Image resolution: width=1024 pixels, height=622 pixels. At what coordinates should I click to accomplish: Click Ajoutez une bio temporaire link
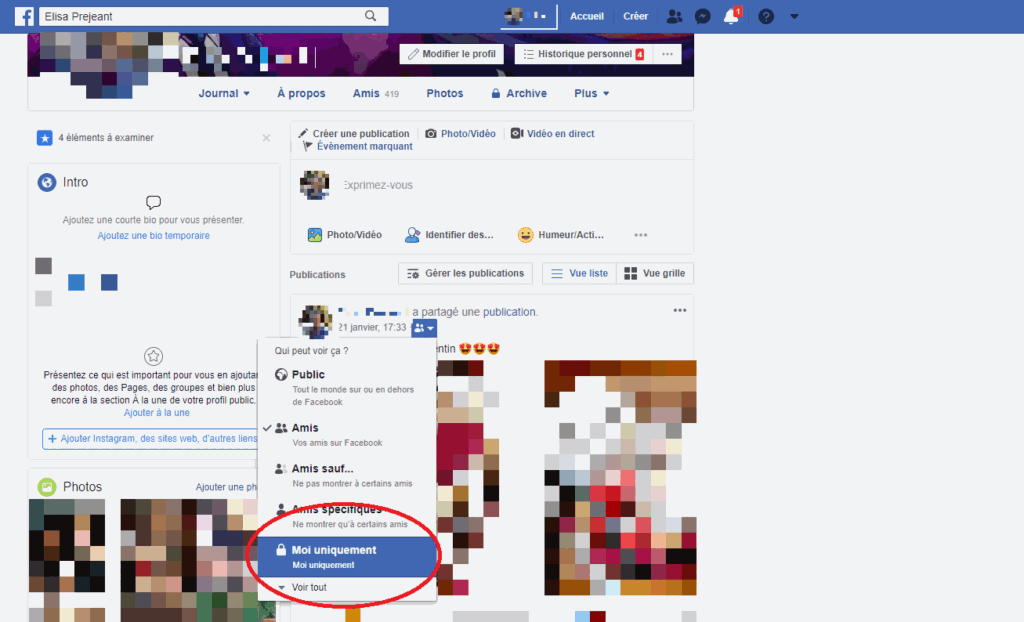153,234
